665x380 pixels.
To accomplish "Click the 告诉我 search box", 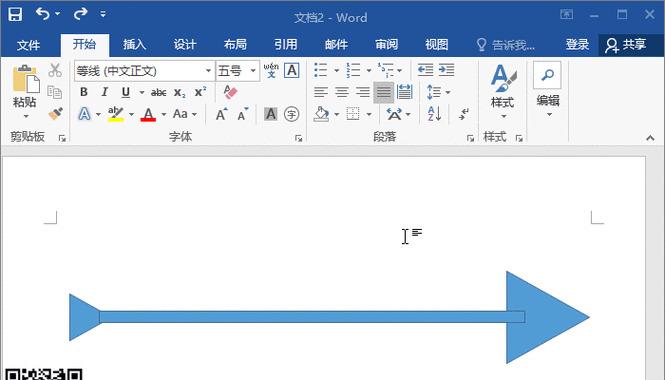I will (506, 45).
